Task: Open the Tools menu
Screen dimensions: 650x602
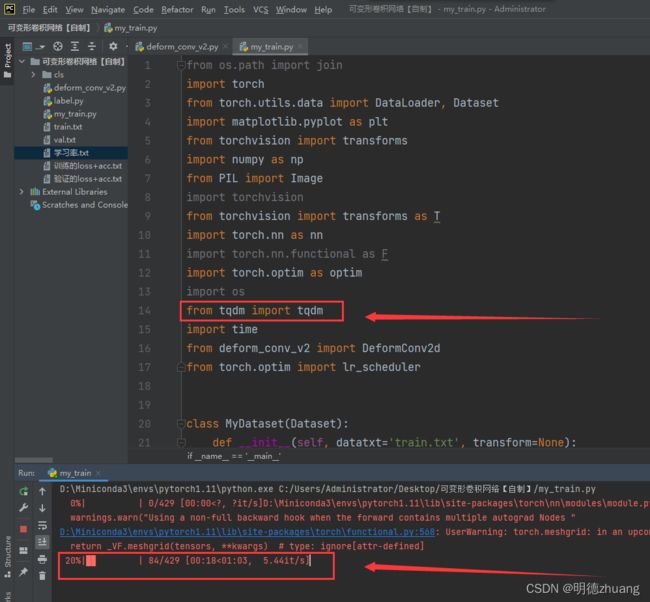Action: 234,10
